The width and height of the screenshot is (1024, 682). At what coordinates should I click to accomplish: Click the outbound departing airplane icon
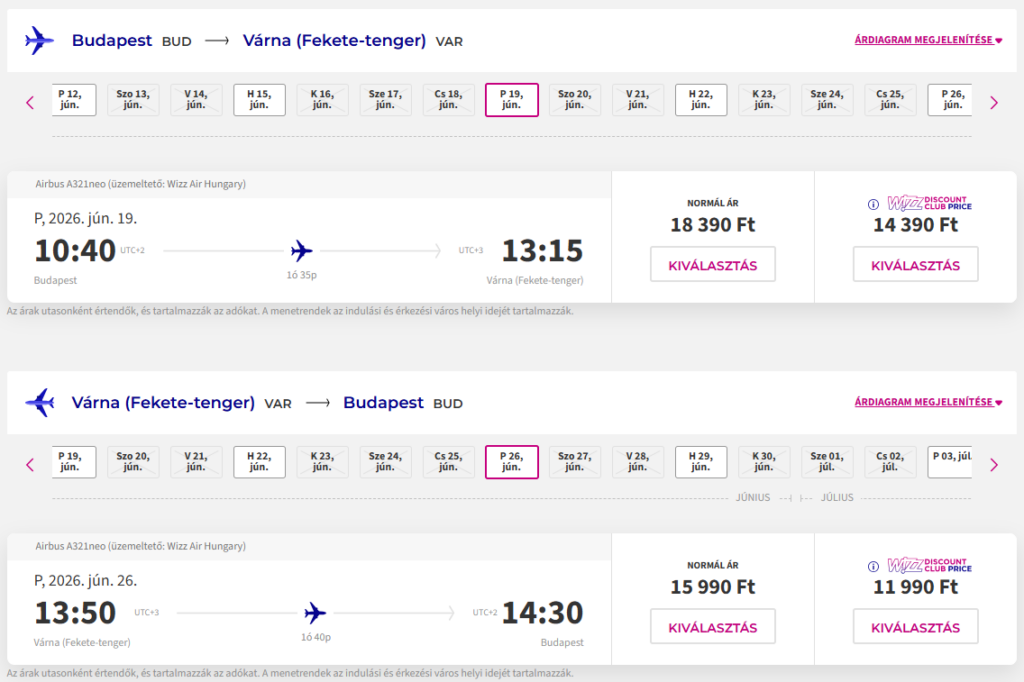(x=40, y=41)
